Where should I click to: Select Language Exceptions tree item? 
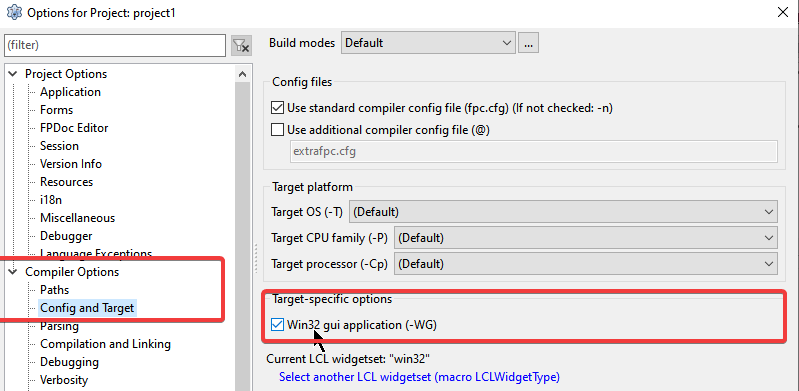point(96,253)
